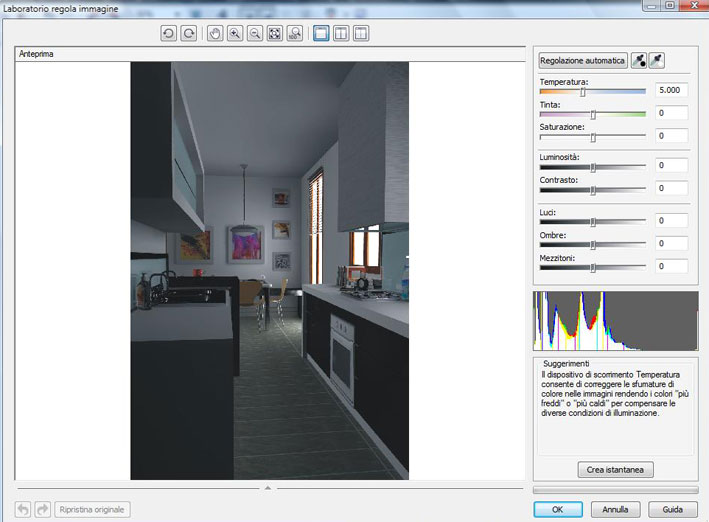Fit the image to the preview window
Screen dimensions: 709x522
click(x=275, y=33)
